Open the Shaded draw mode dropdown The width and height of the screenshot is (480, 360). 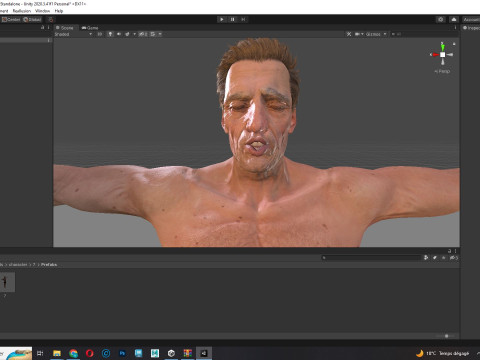(x=73, y=34)
